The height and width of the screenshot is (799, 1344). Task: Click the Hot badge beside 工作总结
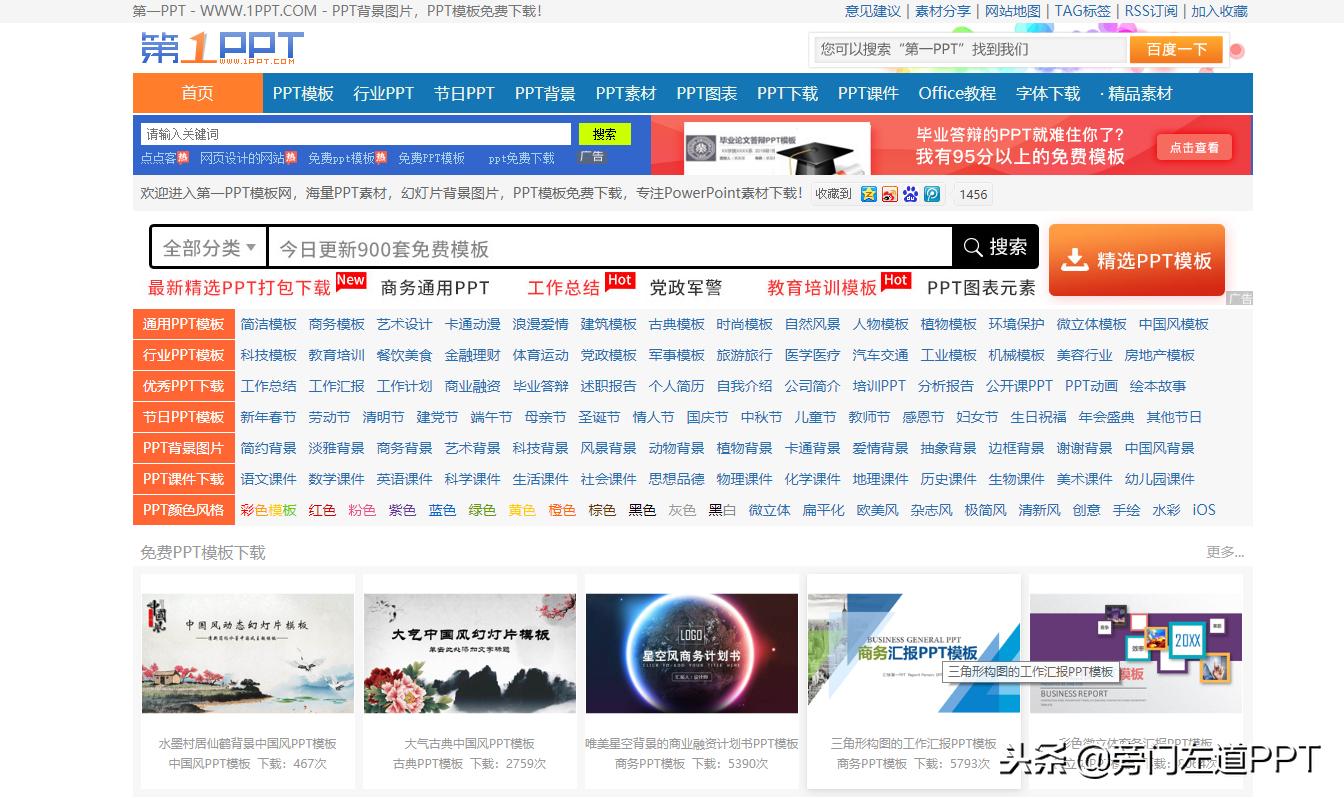click(620, 280)
